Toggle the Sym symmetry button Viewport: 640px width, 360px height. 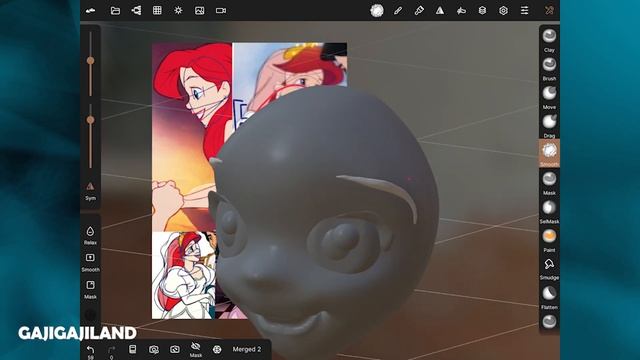pos(91,191)
